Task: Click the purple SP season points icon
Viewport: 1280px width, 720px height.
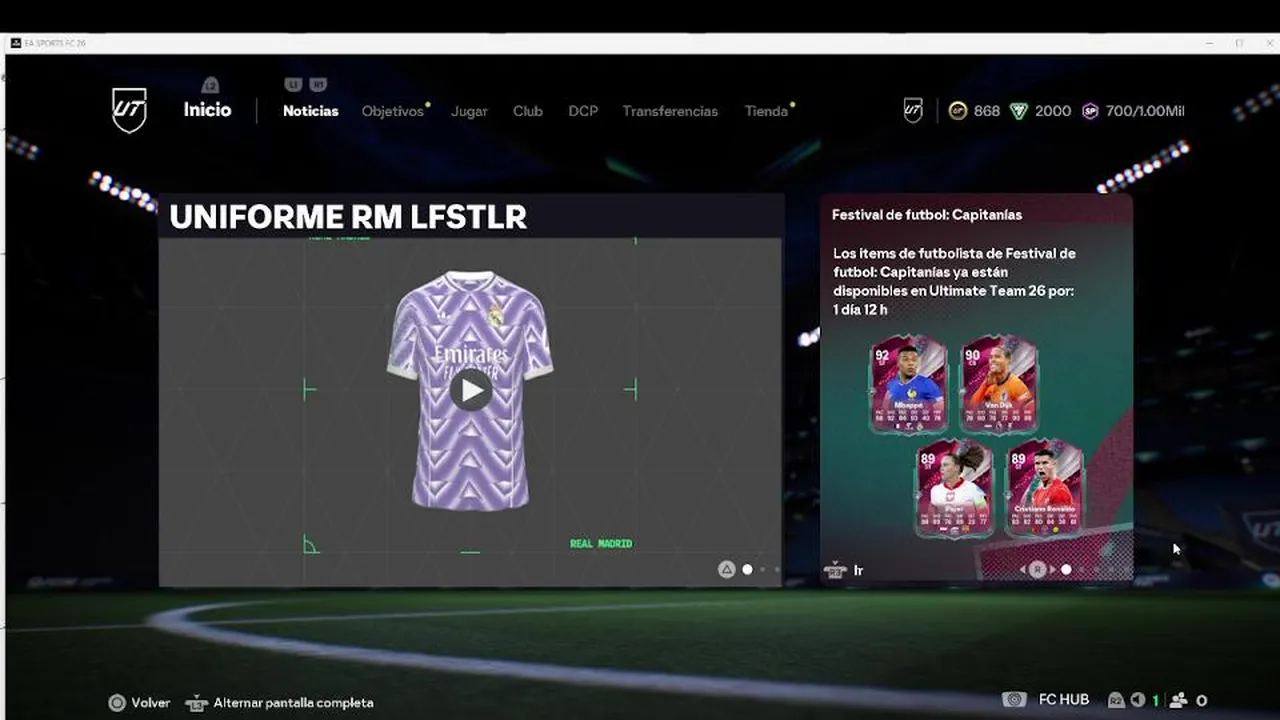Action: point(1090,111)
